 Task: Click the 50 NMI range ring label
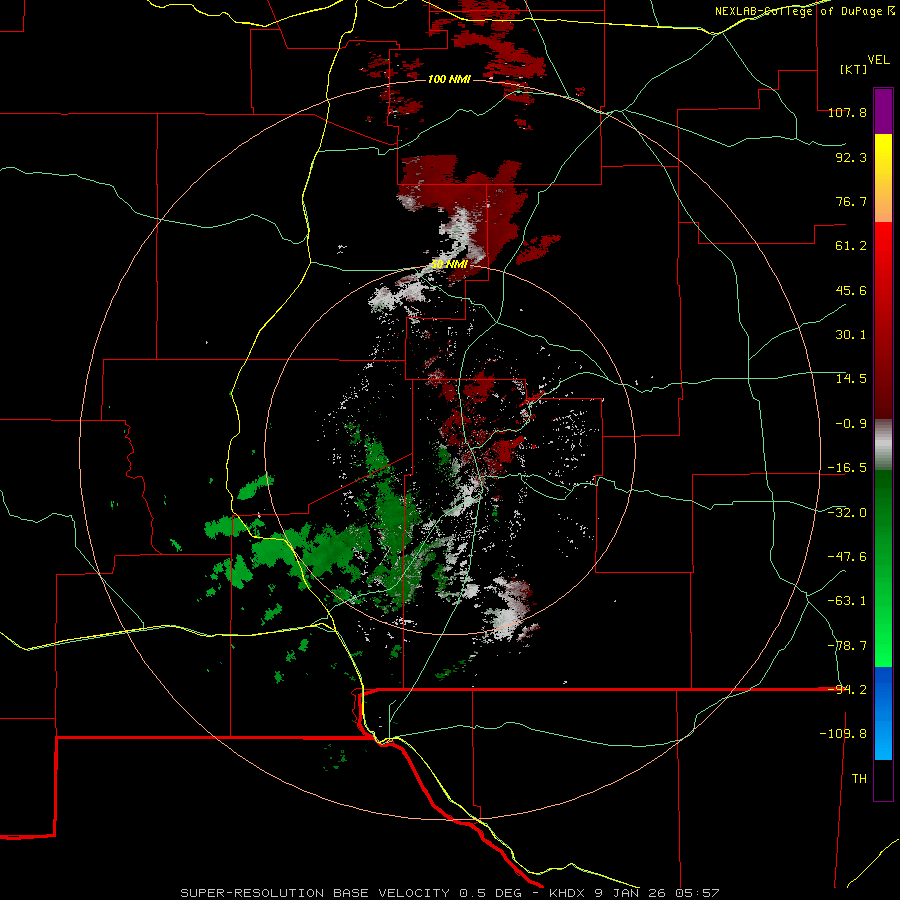coord(449,265)
